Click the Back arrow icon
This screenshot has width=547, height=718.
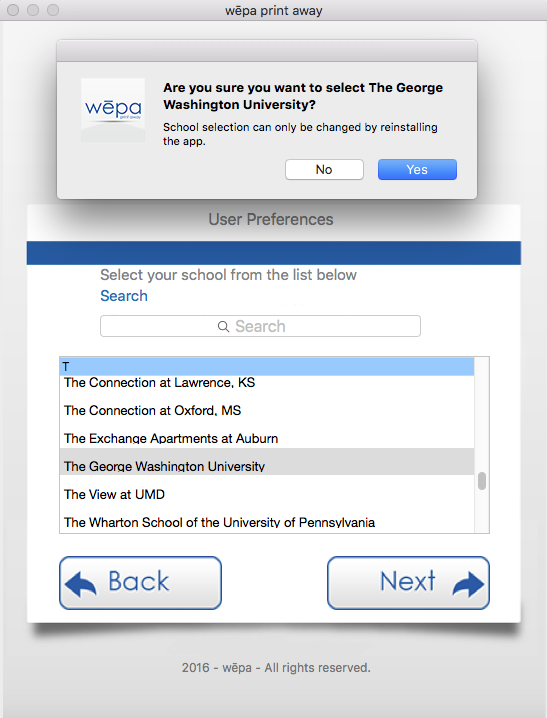pyautogui.click(x=81, y=584)
